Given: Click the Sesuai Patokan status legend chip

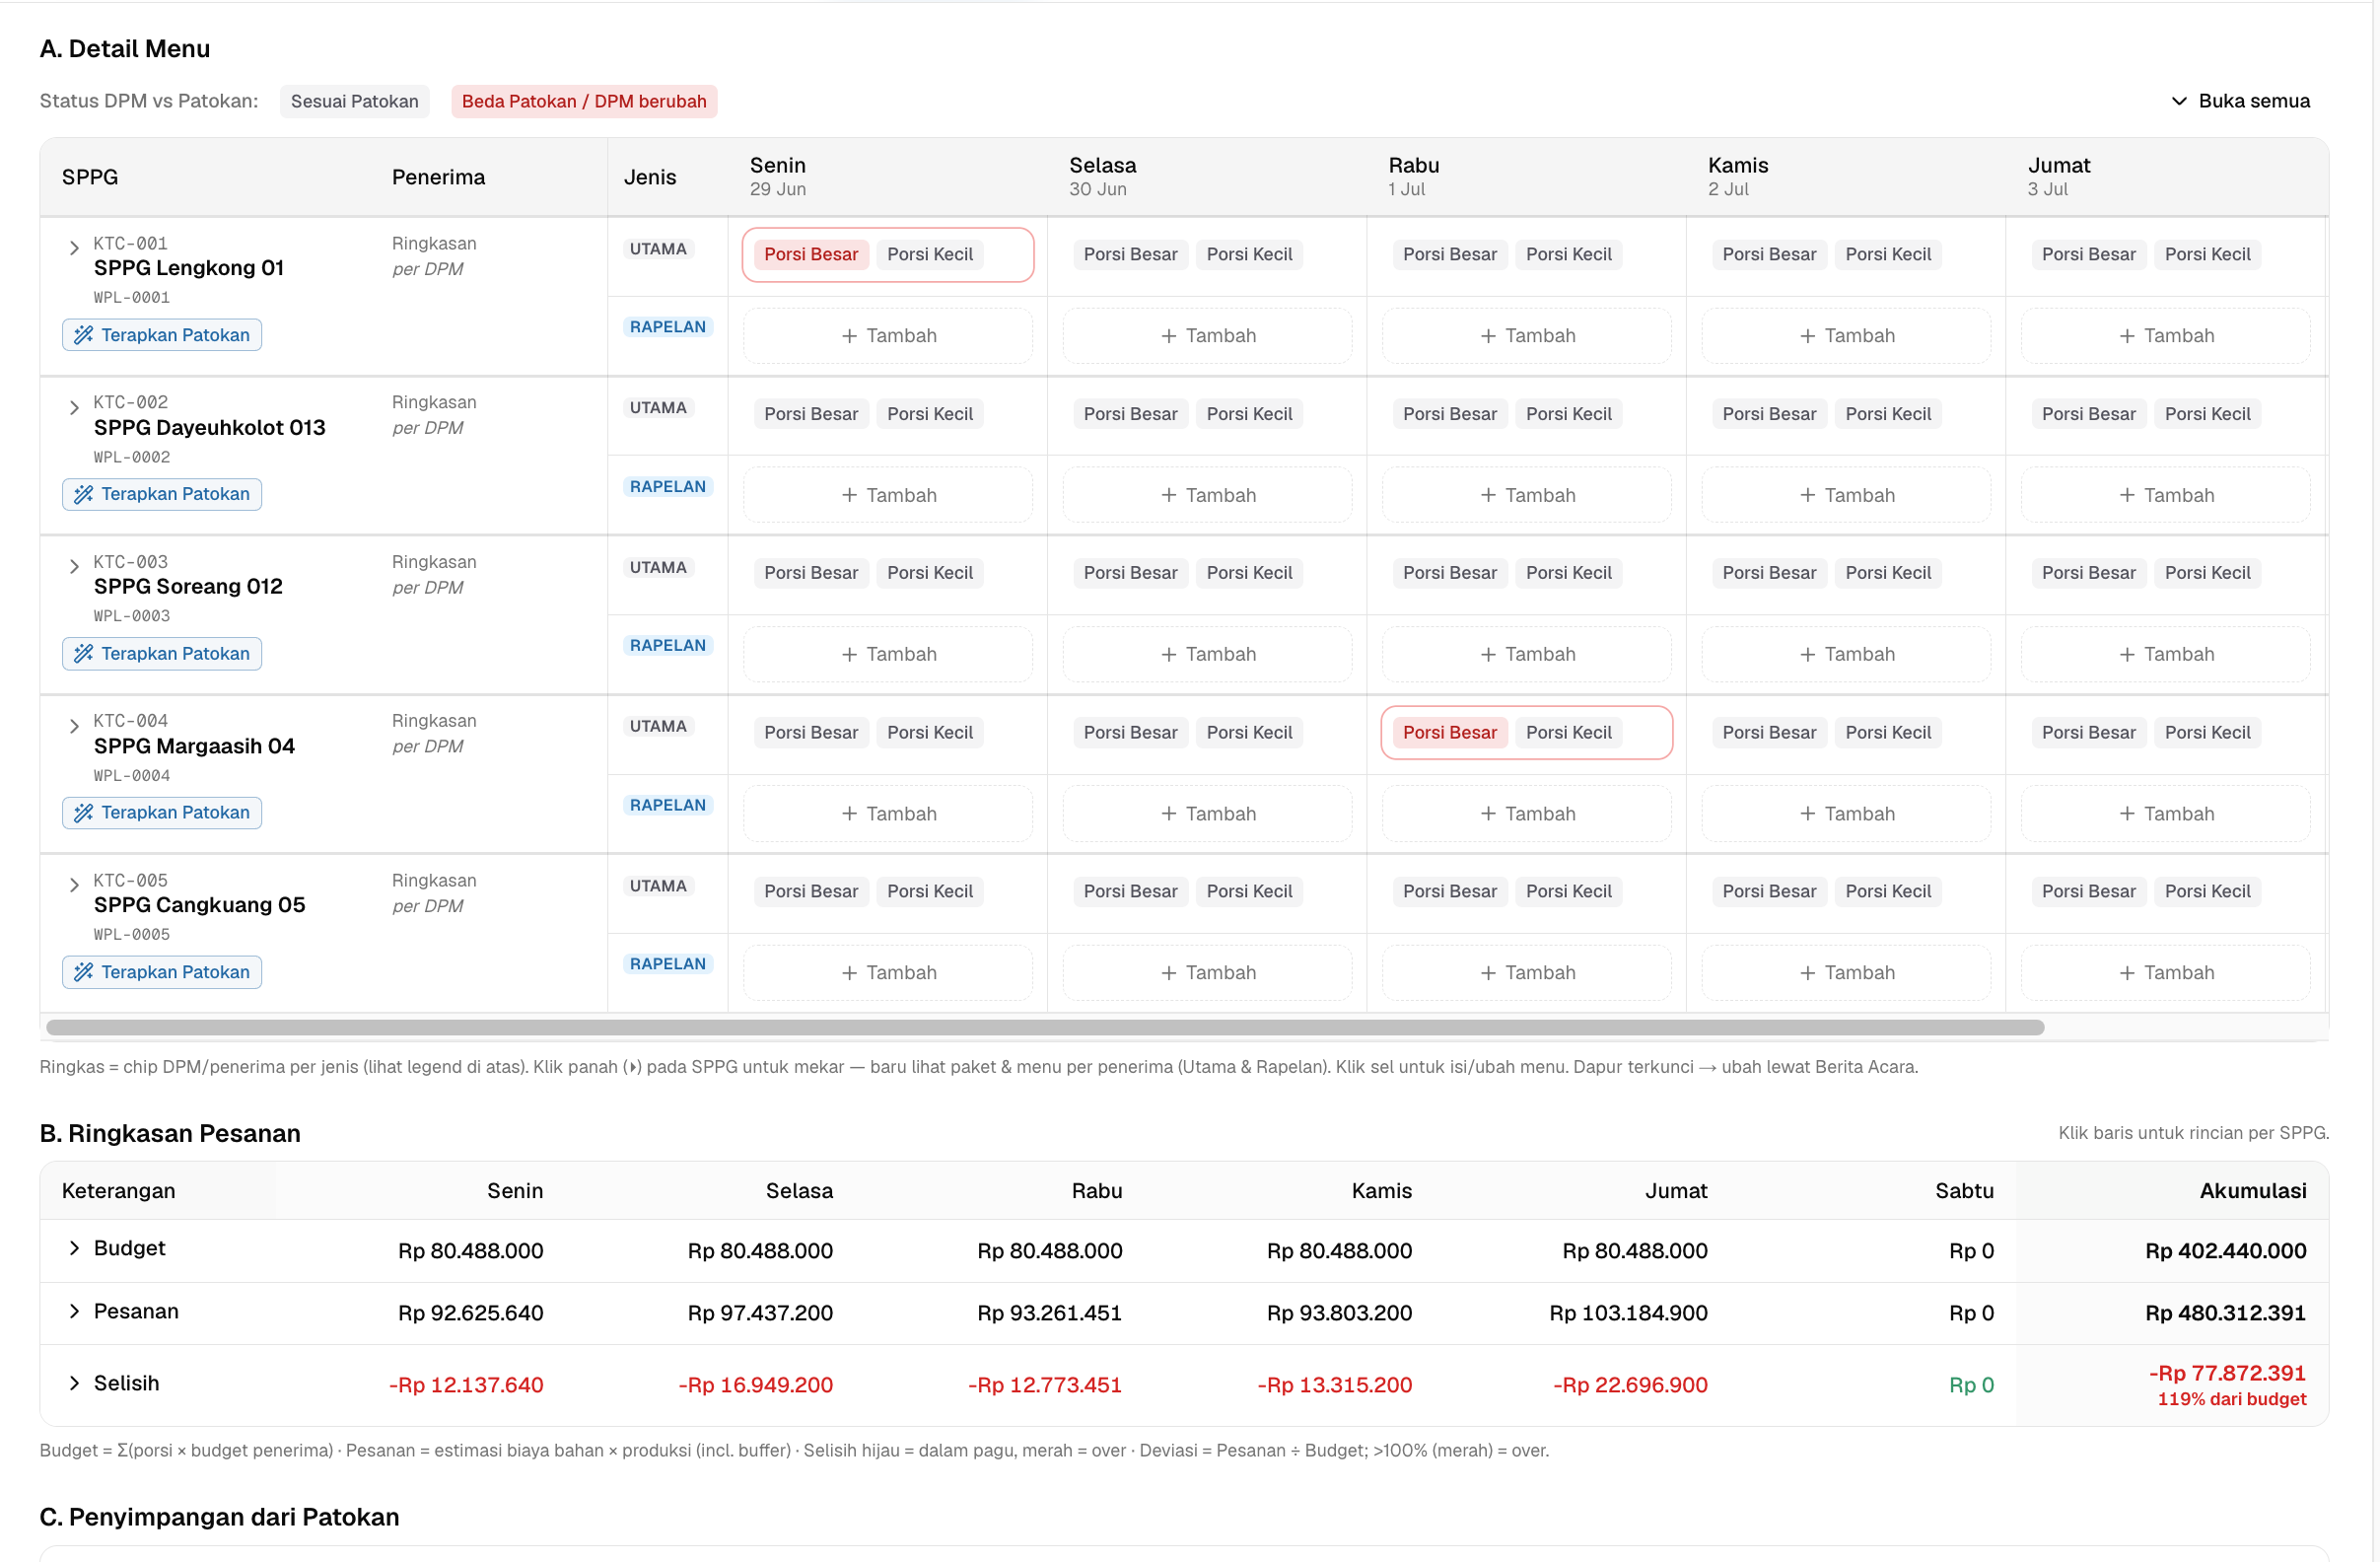Looking at the screenshot, I should click(x=355, y=101).
